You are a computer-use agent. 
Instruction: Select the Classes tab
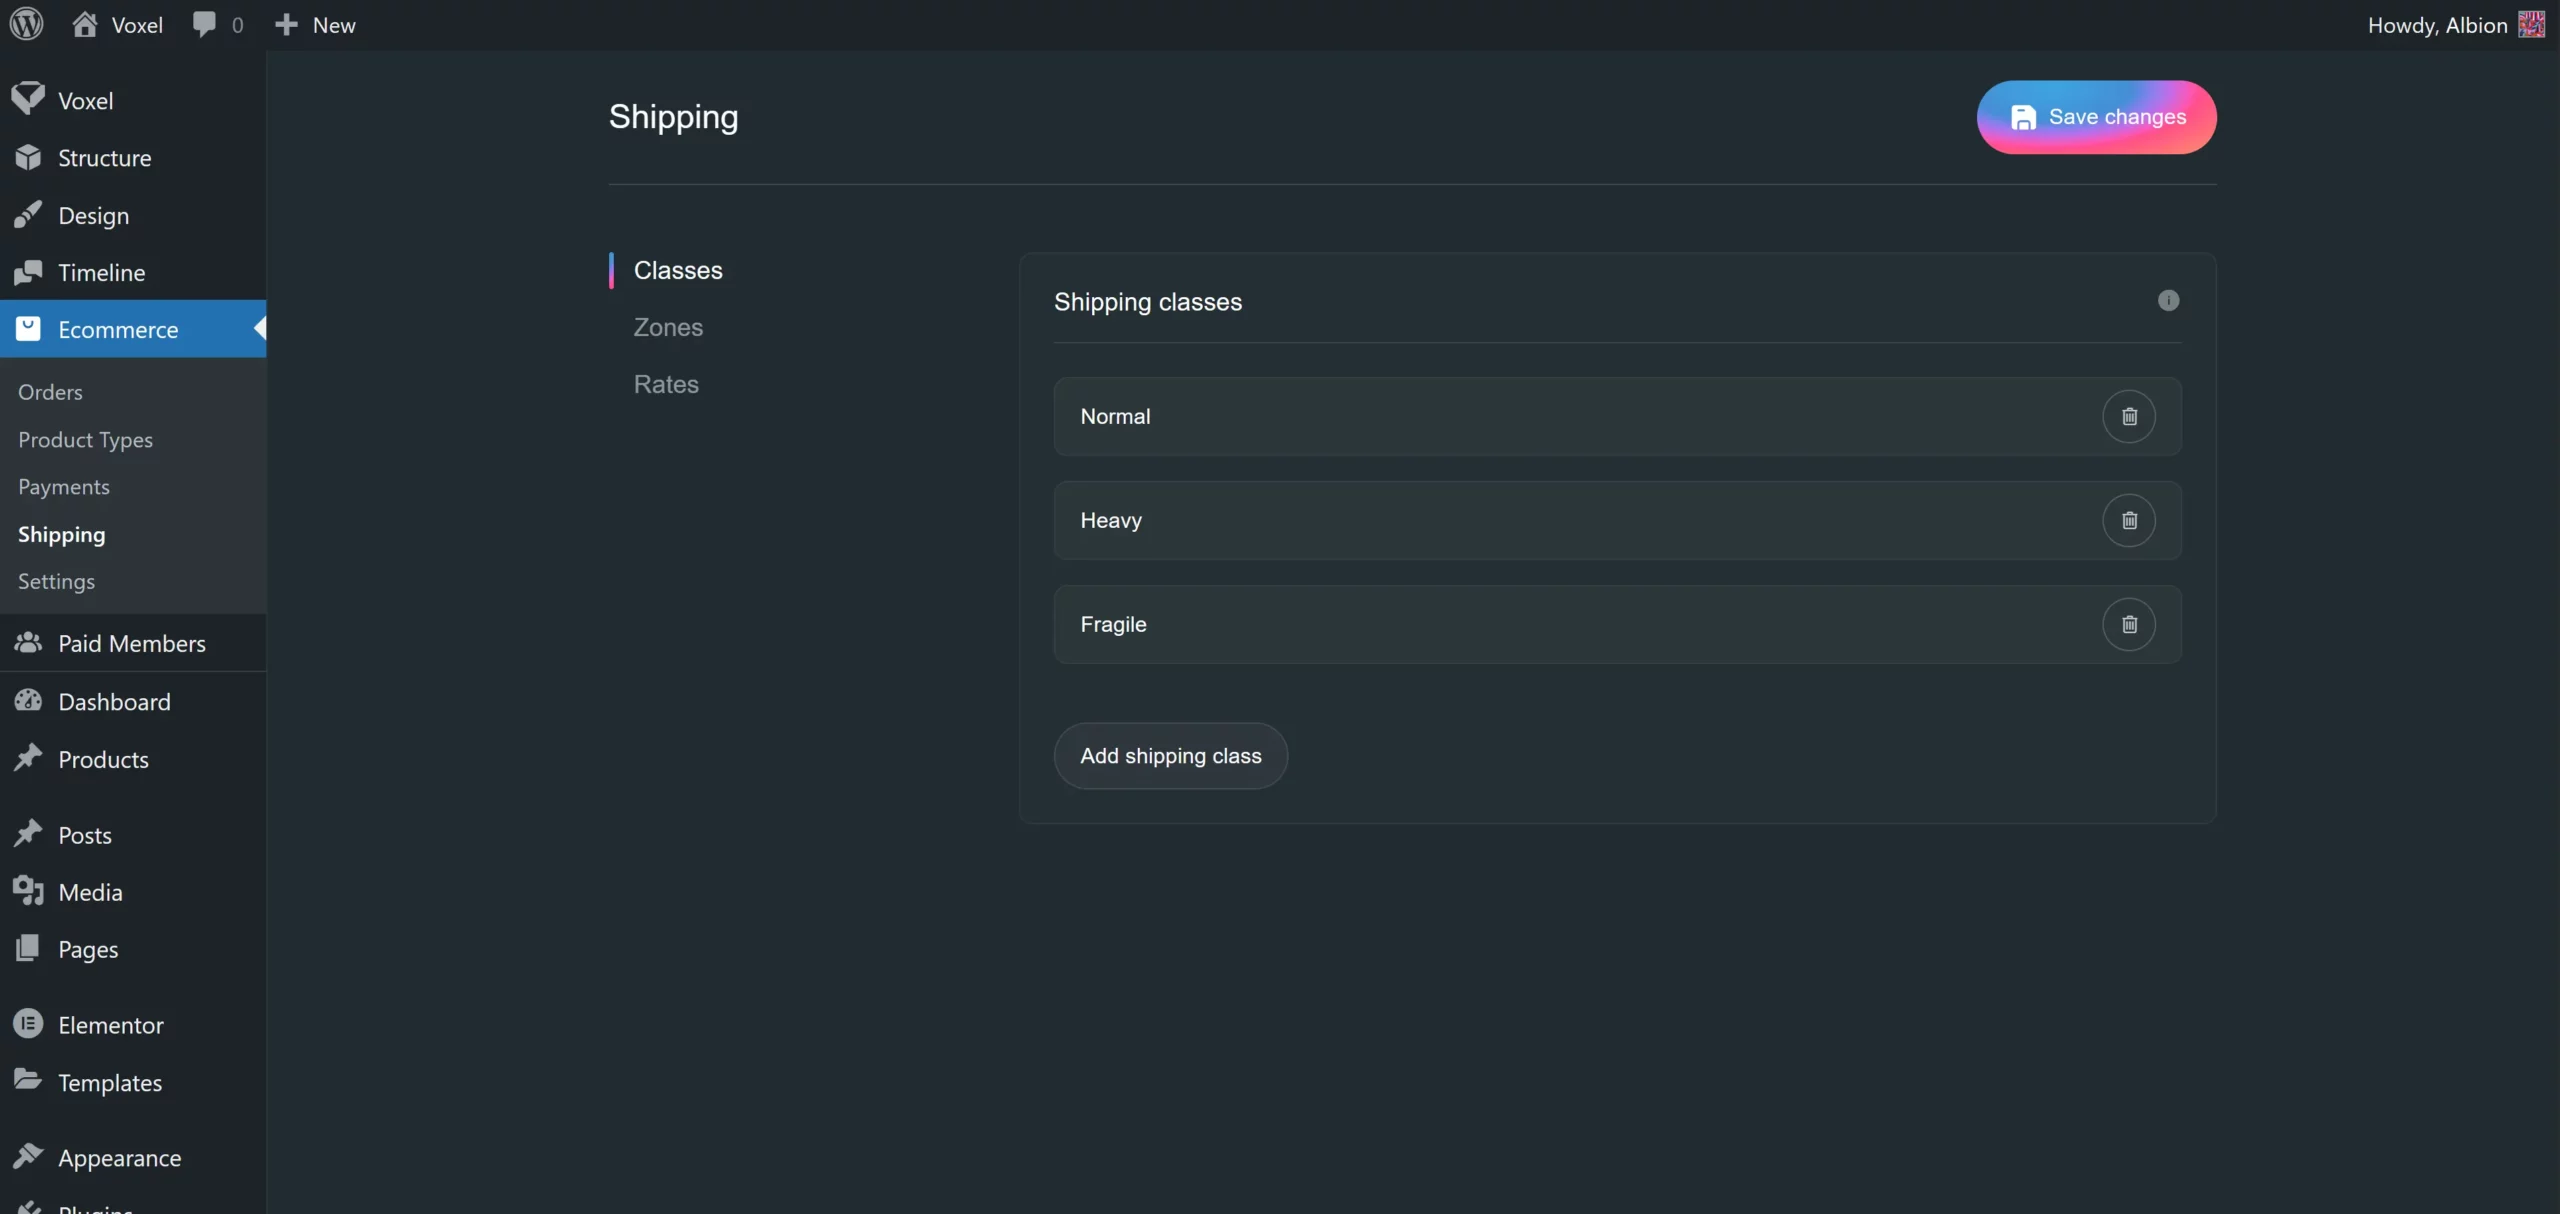point(678,270)
